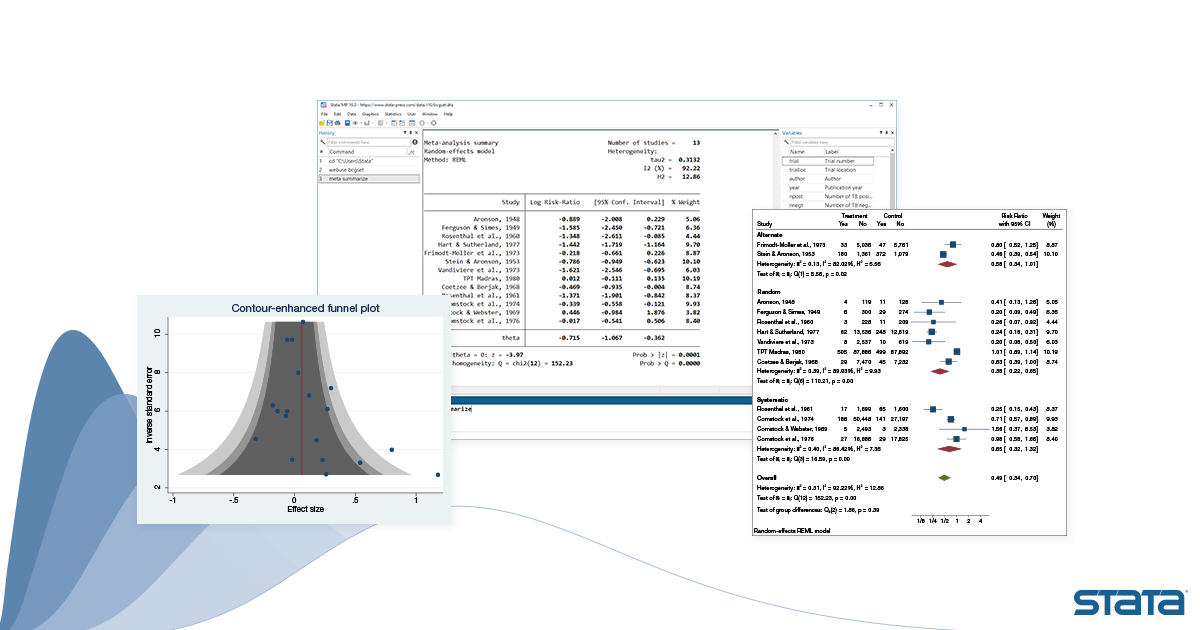Open the Help menu
The image size is (1200, 630).
tap(448, 114)
